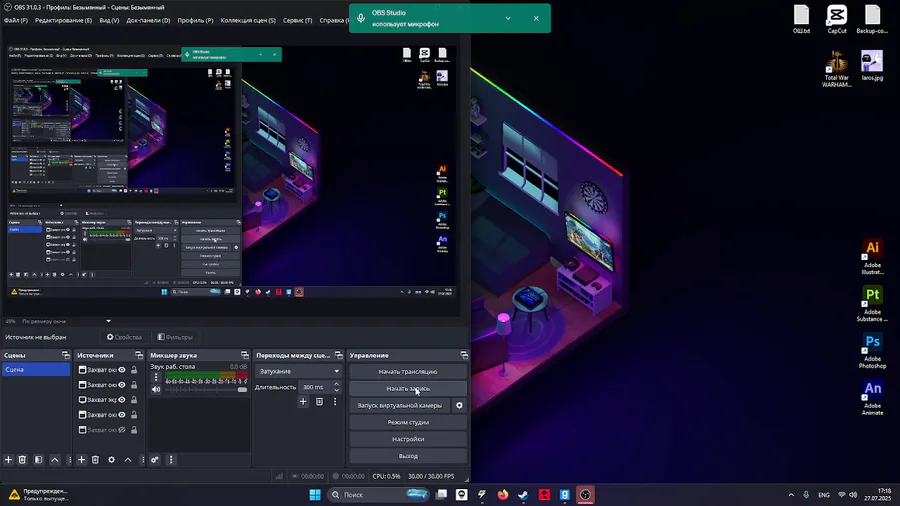Viewport: 900px width, 506px height.
Task: Add a new scene with the plus icon in the Сцены panel
Action: tap(8, 460)
